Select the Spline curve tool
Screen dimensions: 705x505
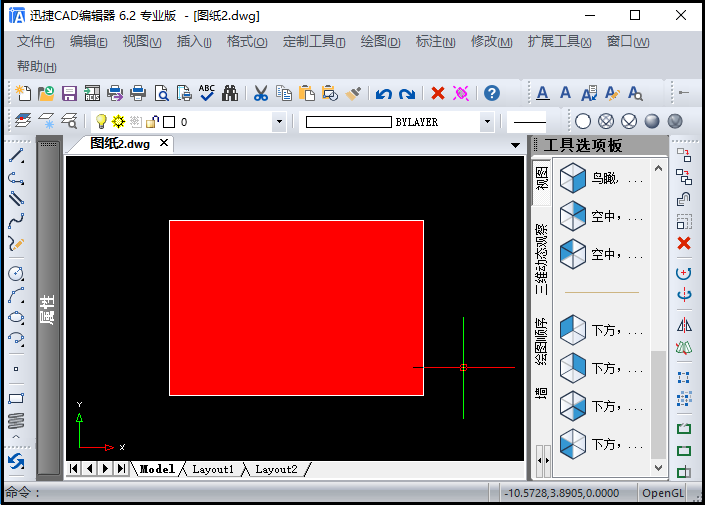[x=17, y=220]
